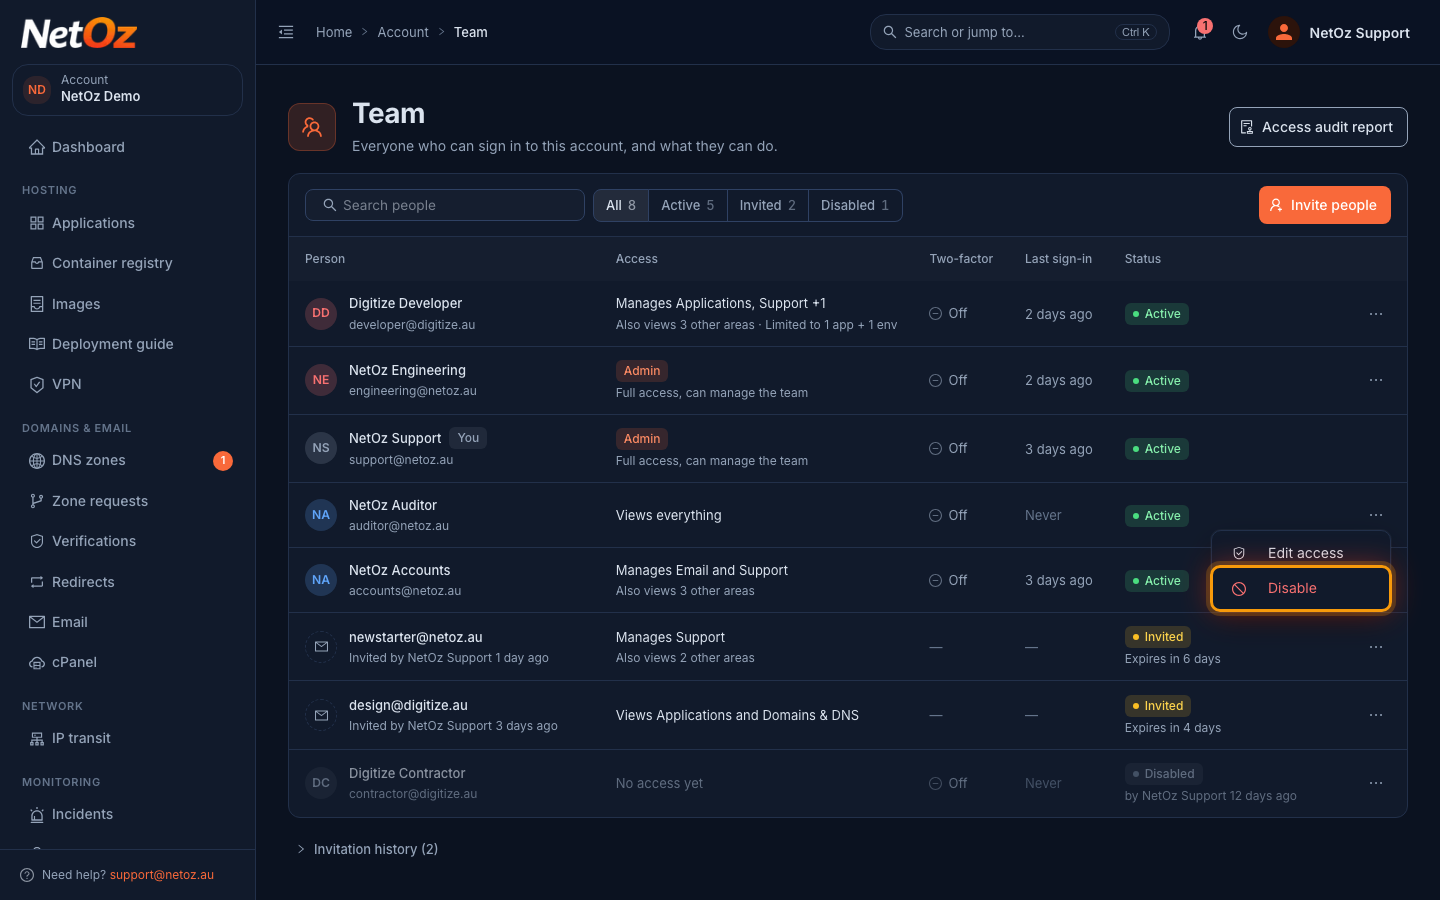Go to Account breadcrumb

tap(403, 32)
